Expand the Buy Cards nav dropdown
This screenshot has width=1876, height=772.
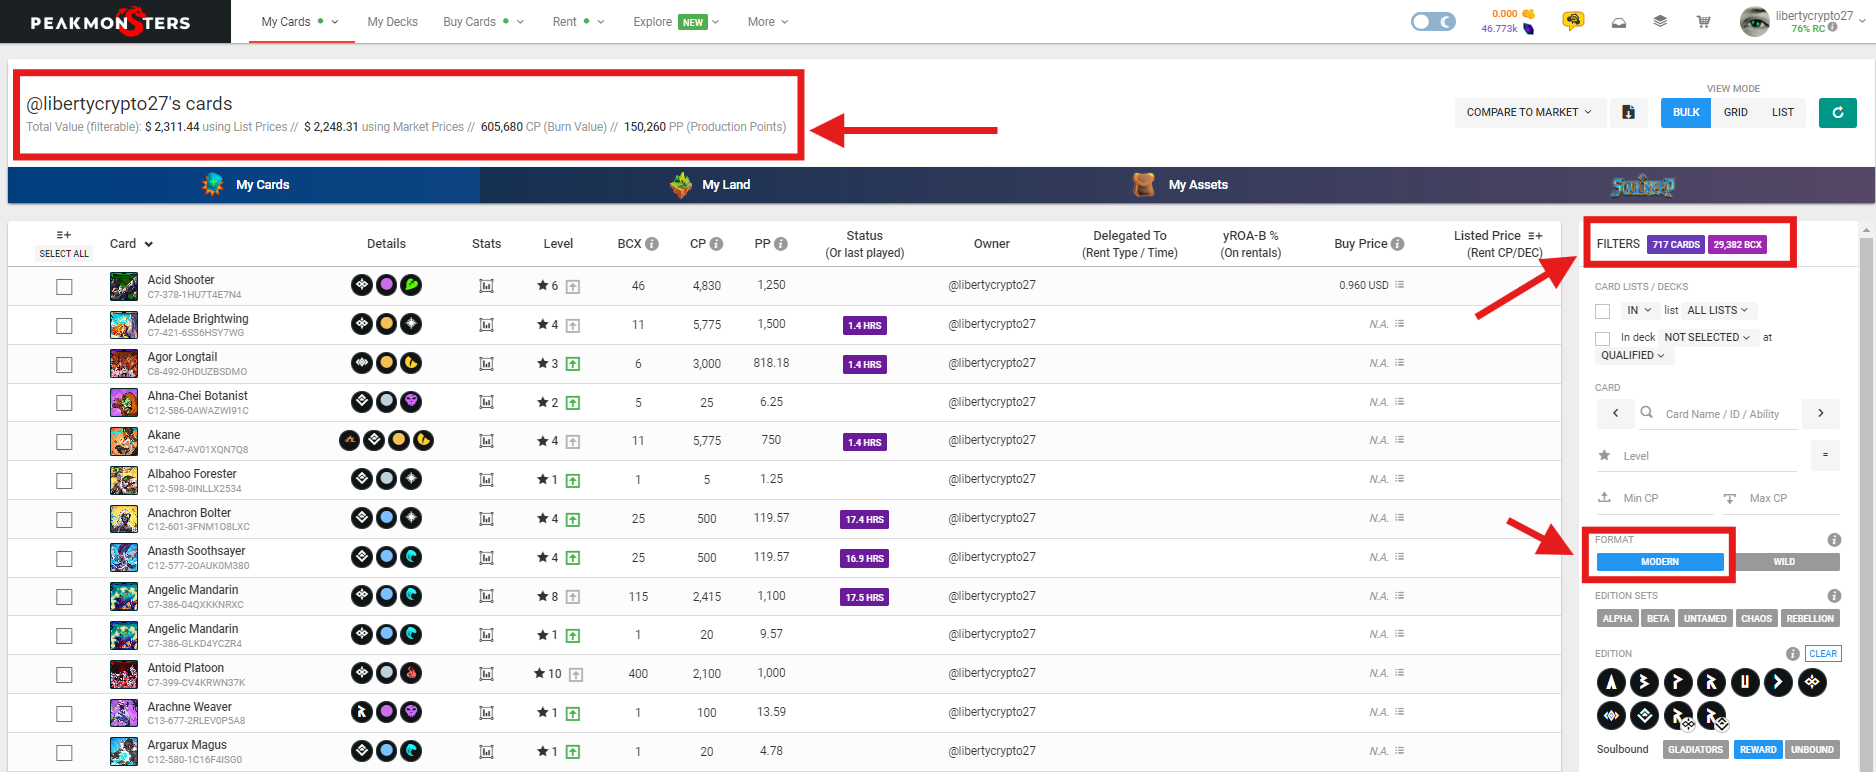click(483, 22)
